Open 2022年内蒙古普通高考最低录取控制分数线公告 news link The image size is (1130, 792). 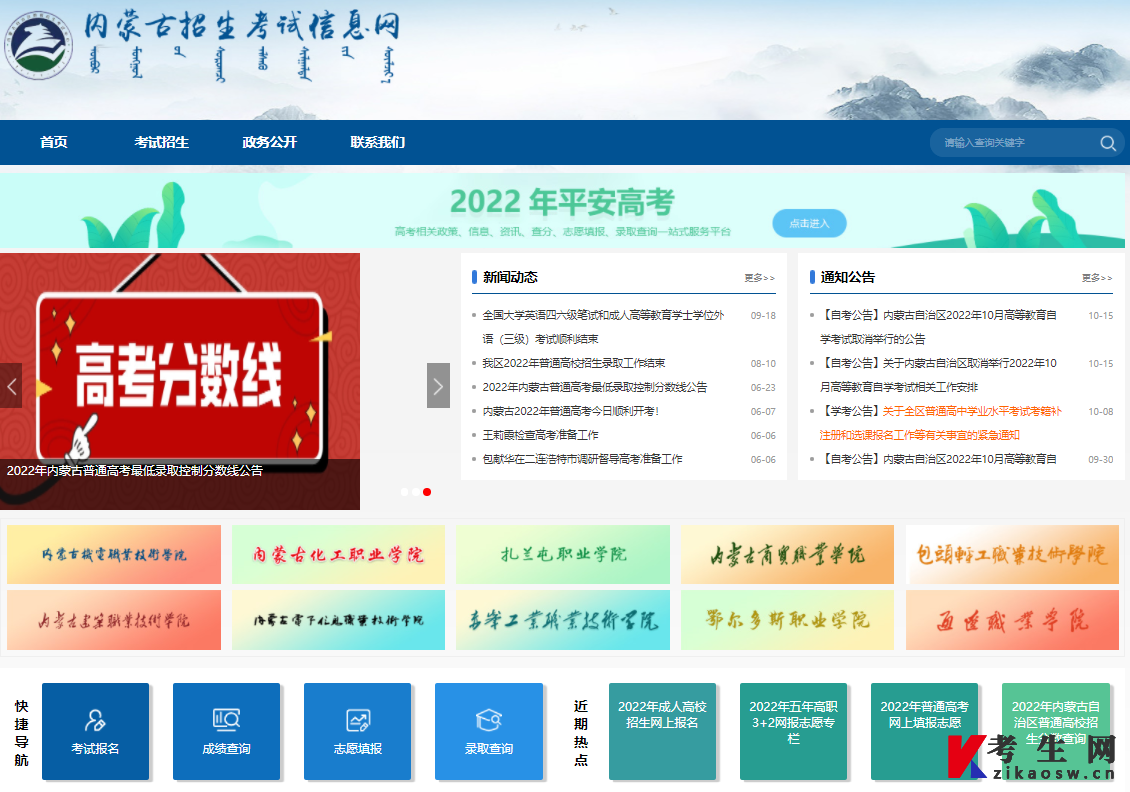tap(595, 387)
